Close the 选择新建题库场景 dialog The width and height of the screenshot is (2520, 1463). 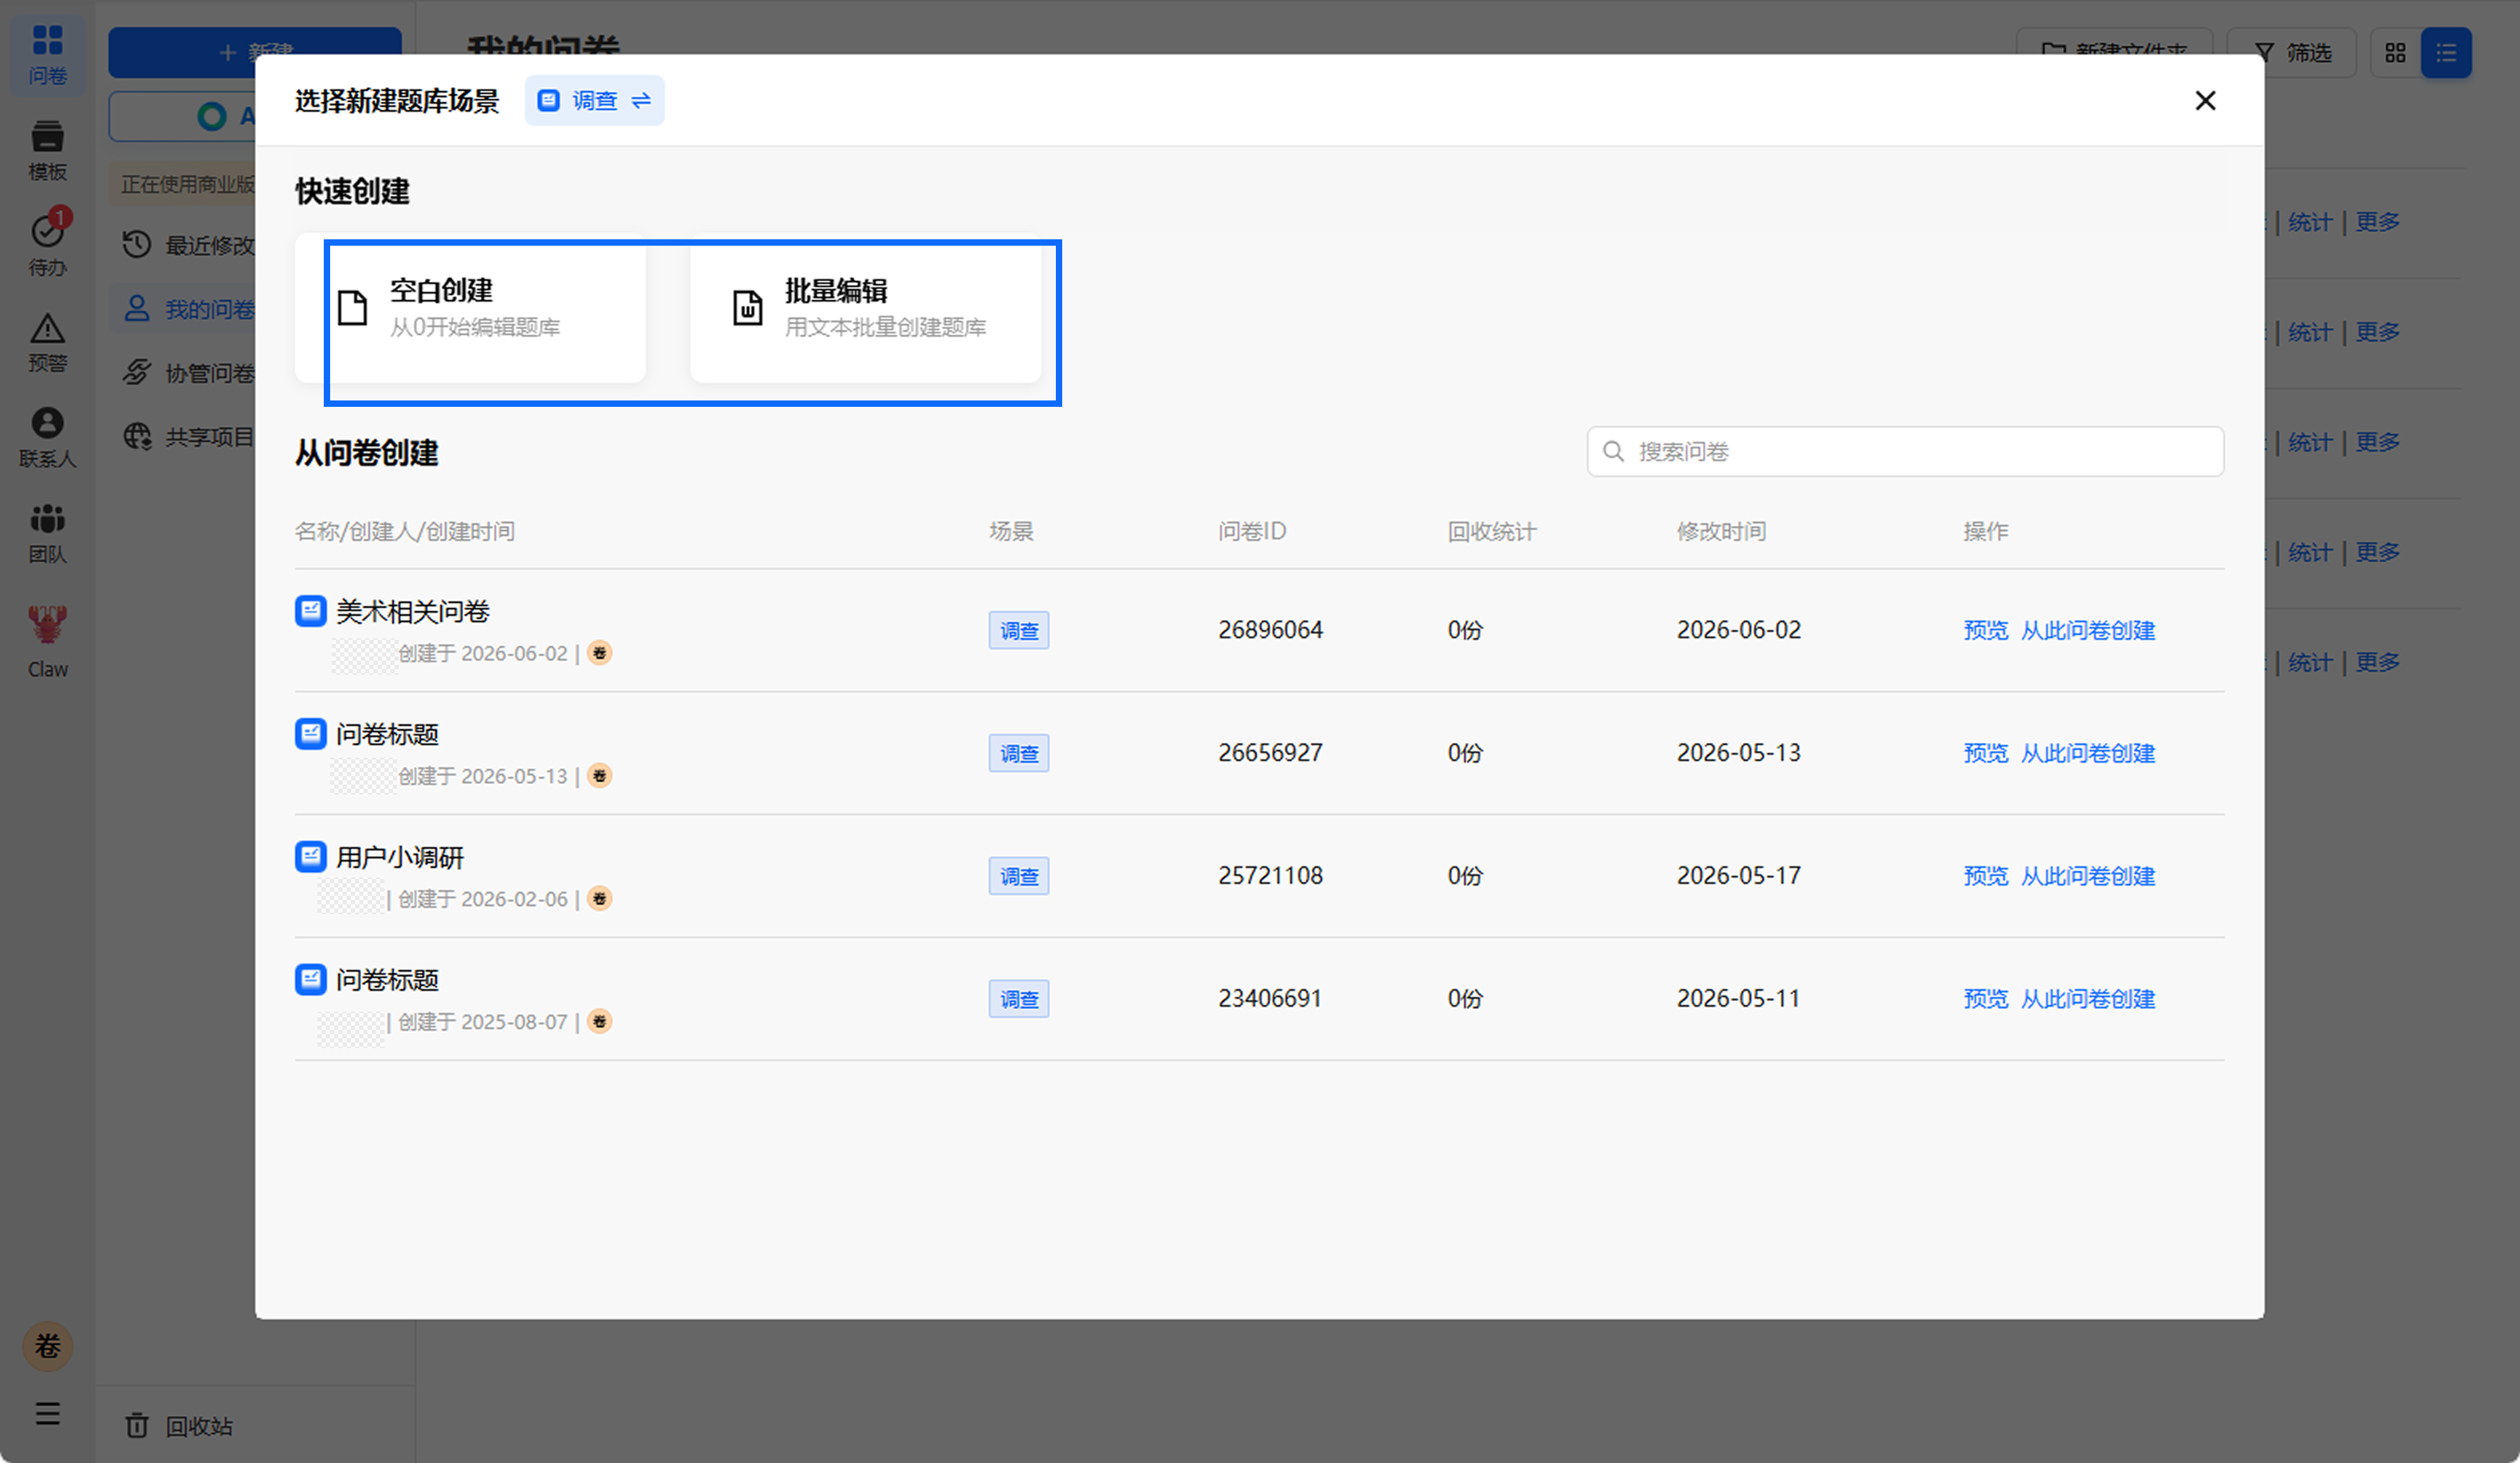pos(2205,101)
